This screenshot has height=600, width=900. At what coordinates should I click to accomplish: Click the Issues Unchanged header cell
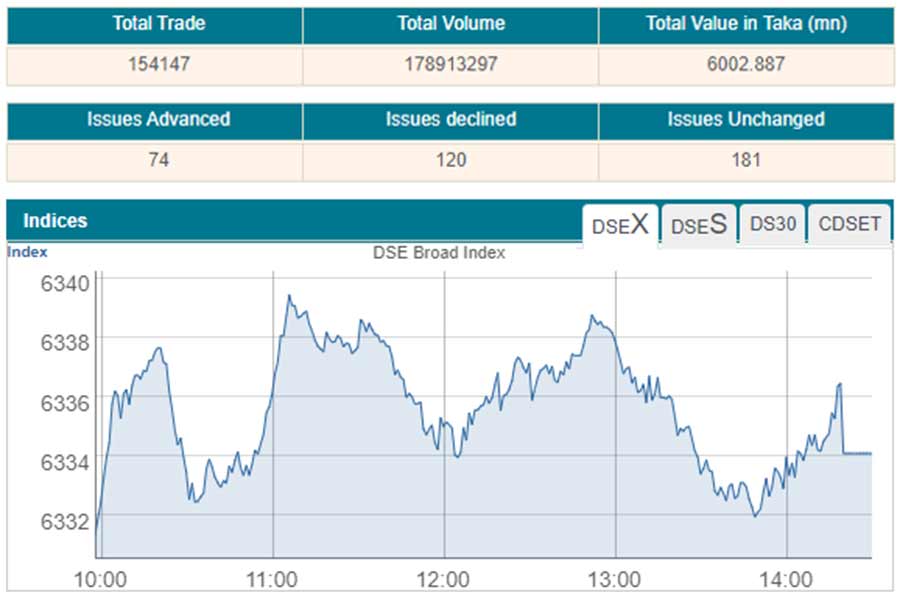pos(746,119)
